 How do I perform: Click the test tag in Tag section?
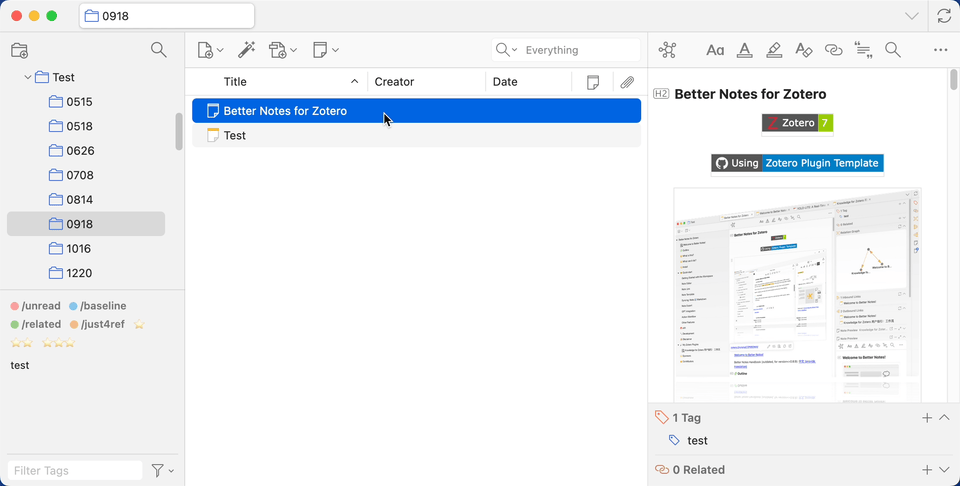(697, 441)
